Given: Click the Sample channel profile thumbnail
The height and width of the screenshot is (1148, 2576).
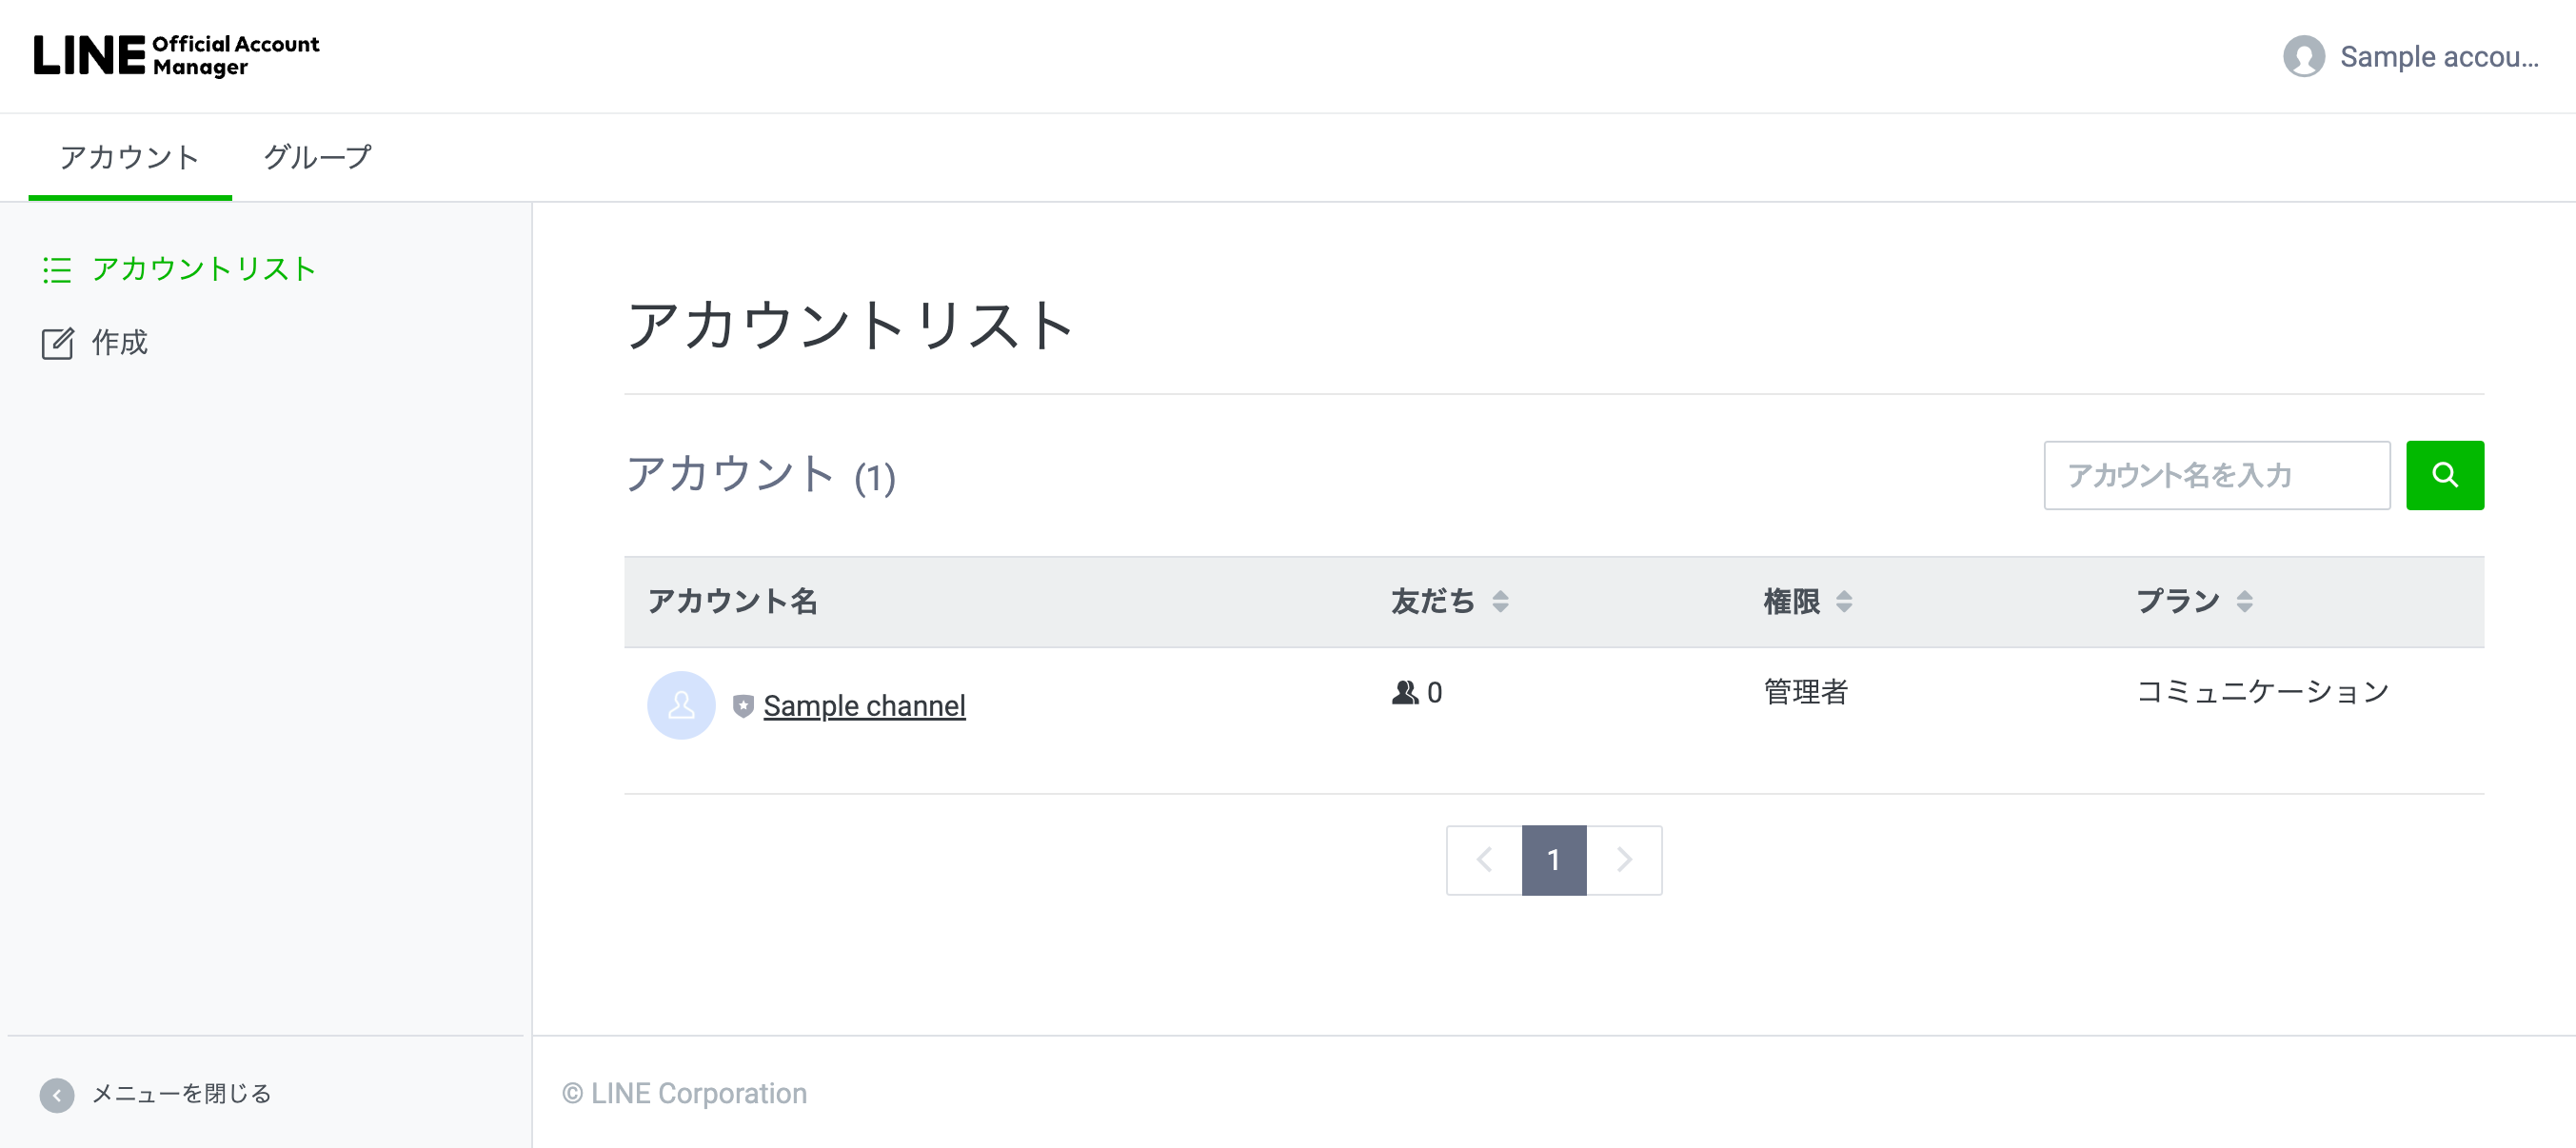Looking at the screenshot, I should click(x=681, y=705).
